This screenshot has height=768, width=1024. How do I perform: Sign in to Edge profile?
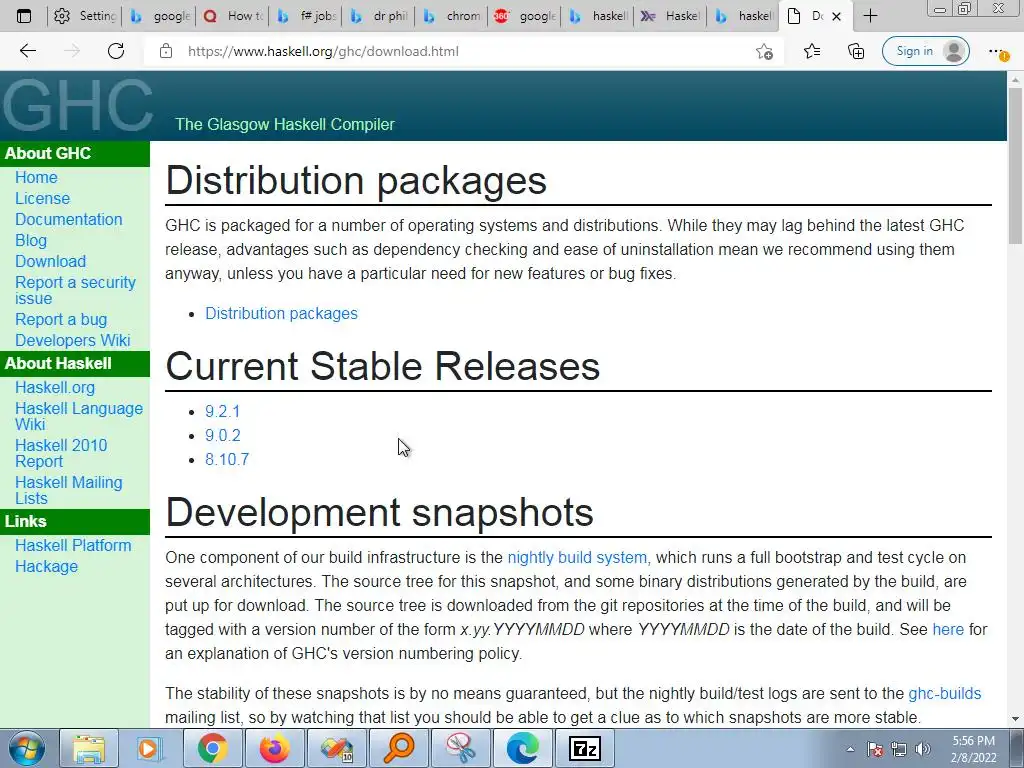point(925,51)
